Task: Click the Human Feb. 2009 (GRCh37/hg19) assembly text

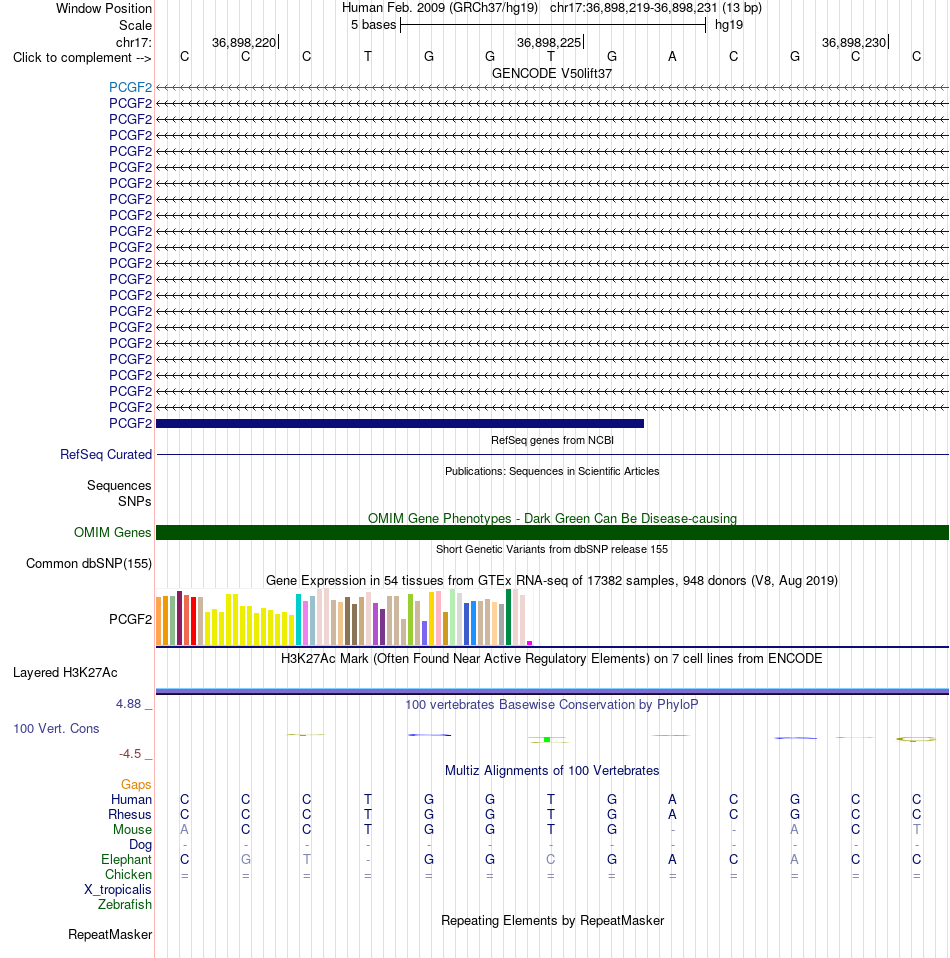Action: click(440, 8)
